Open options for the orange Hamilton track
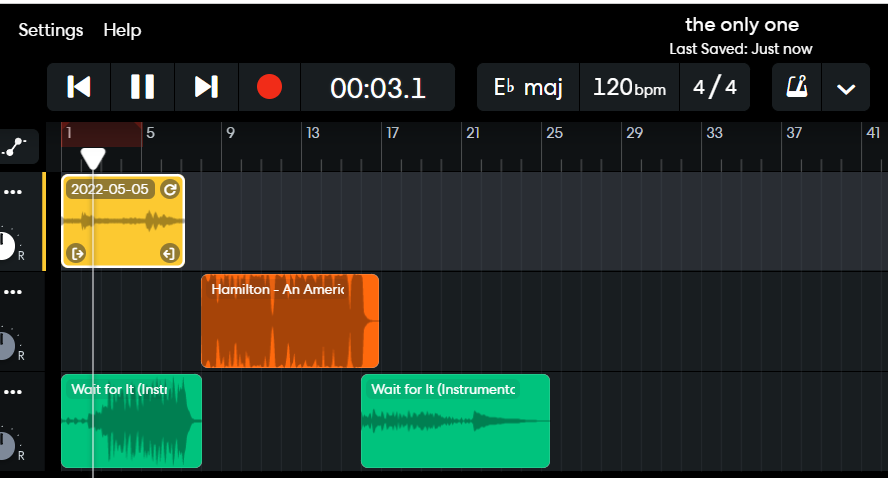888x478 pixels. (x=13, y=292)
